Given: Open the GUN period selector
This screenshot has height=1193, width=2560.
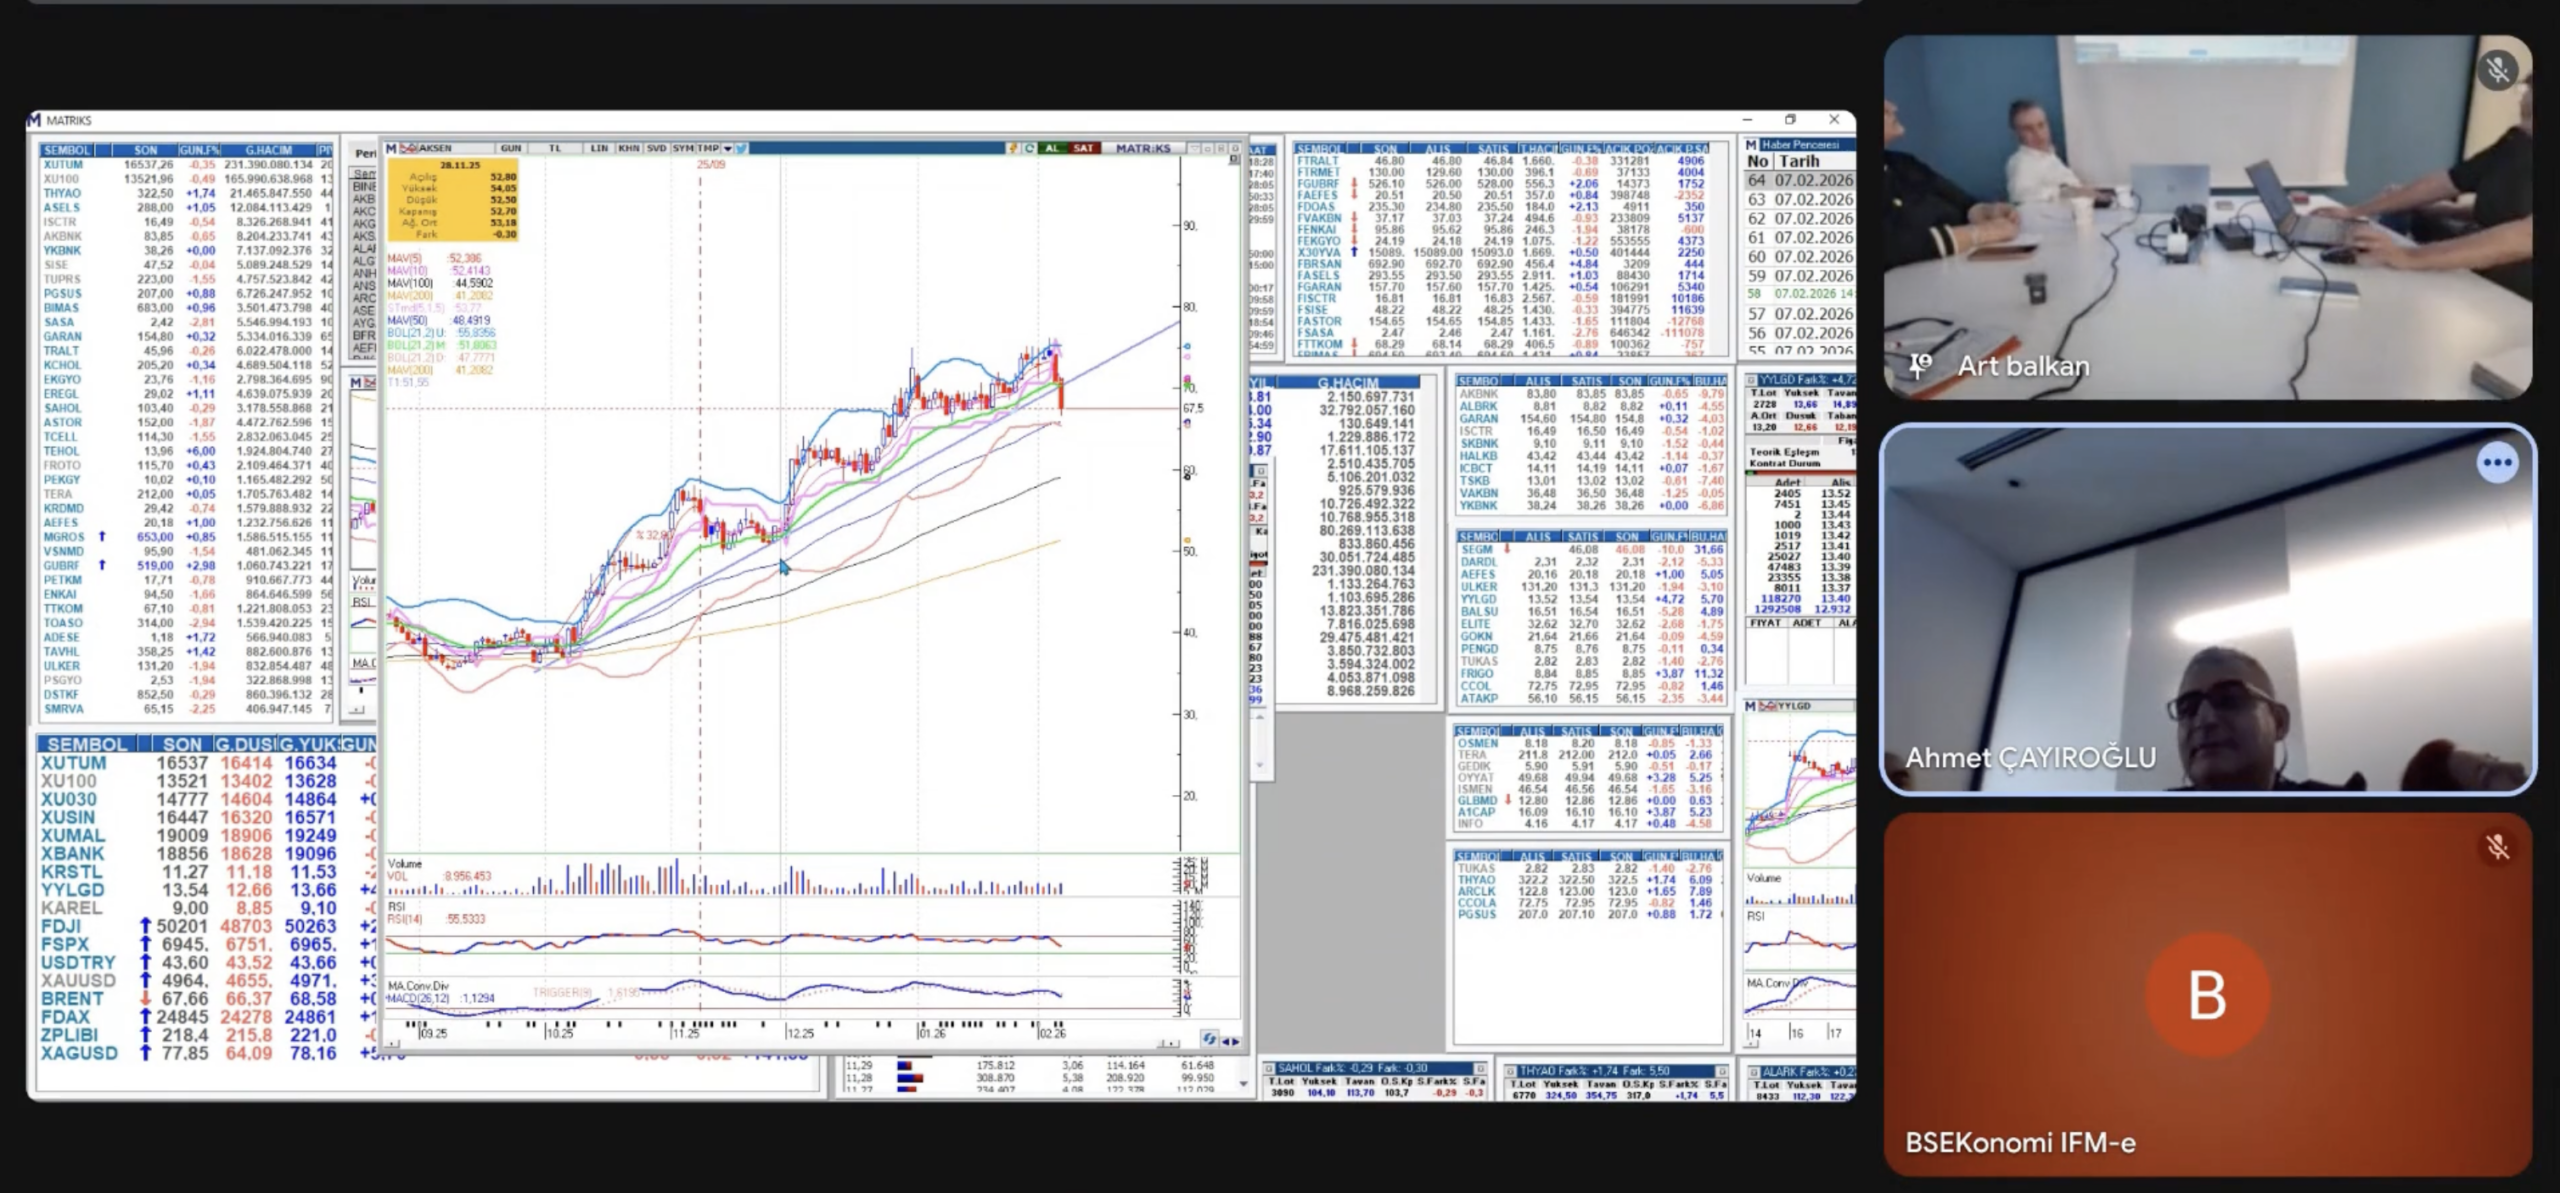Looking at the screenshot, I should pos(510,148).
